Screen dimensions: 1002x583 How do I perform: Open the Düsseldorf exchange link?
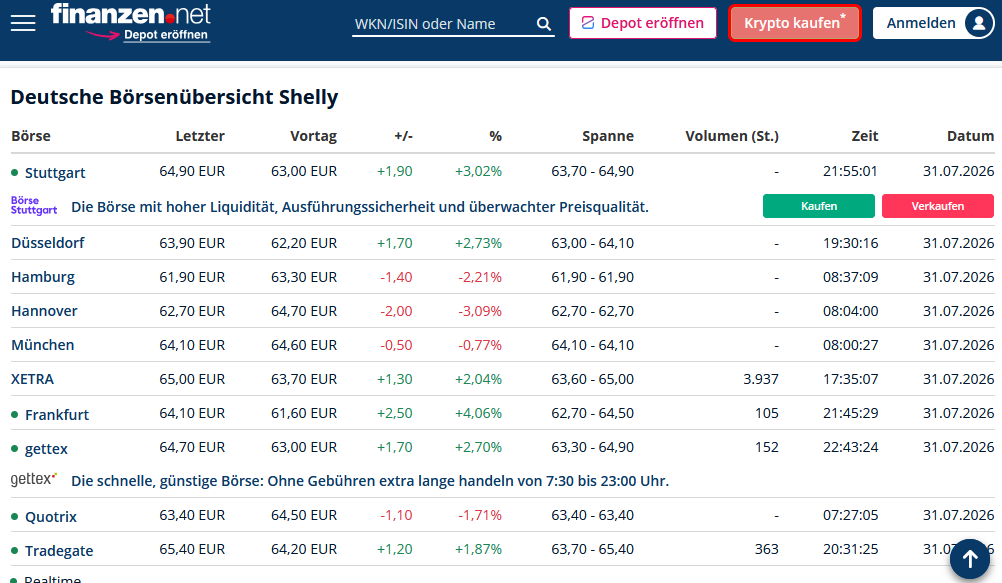(x=48, y=243)
